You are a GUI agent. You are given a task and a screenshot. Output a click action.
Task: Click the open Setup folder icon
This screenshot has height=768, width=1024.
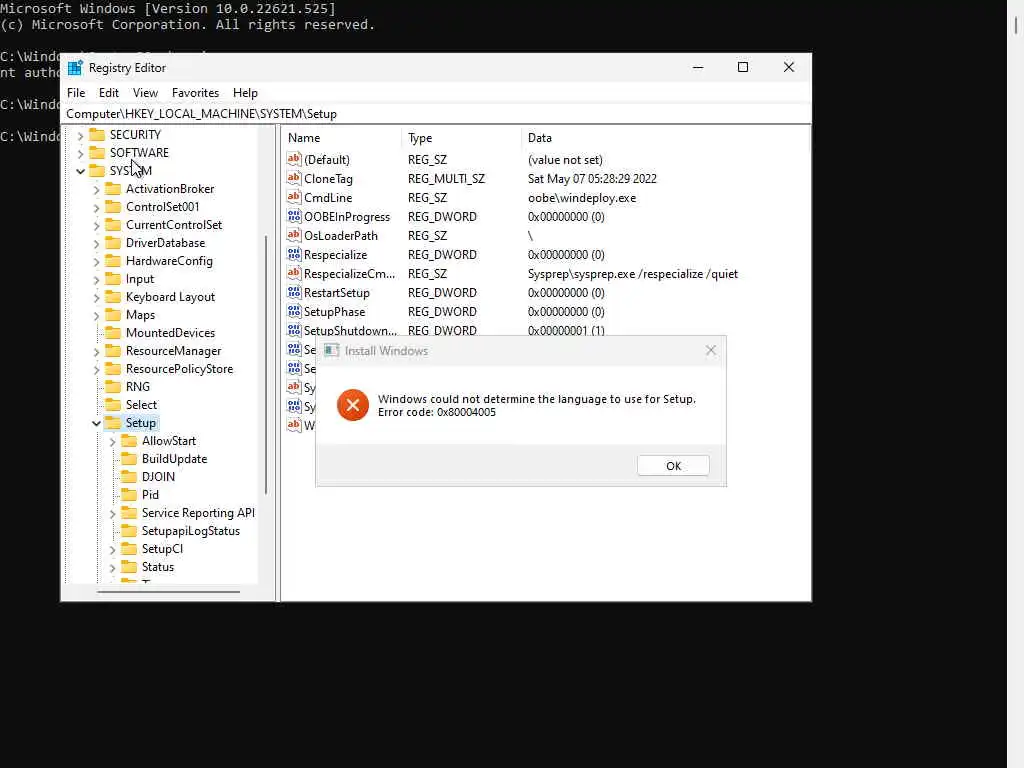pyautogui.click(x=113, y=423)
